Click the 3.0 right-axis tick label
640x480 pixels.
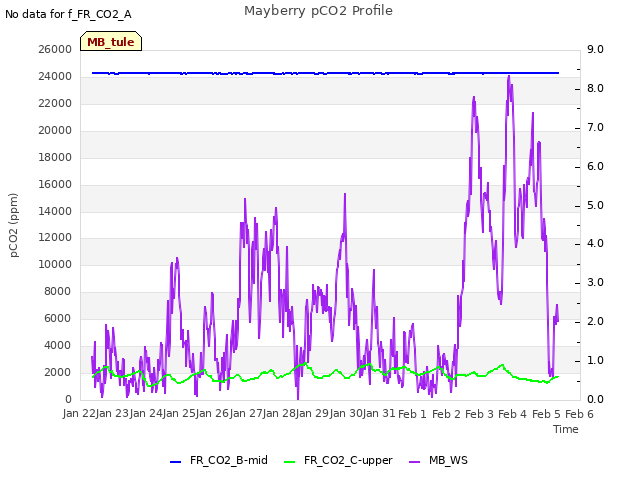click(595, 282)
